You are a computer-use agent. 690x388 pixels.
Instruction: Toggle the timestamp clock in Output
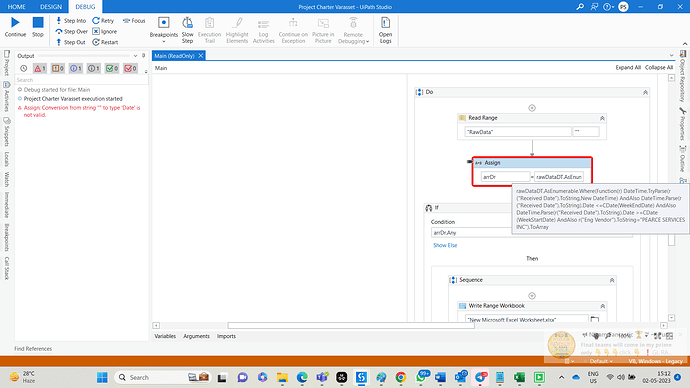(24, 68)
